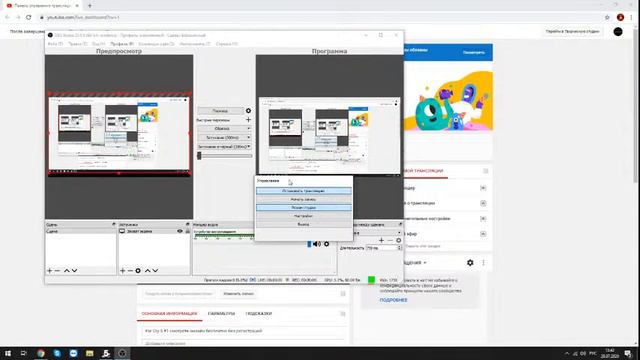This screenshot has width=640, height=360.
Task: Open source properties gear in Sources dock
Action: click(138, 271)
